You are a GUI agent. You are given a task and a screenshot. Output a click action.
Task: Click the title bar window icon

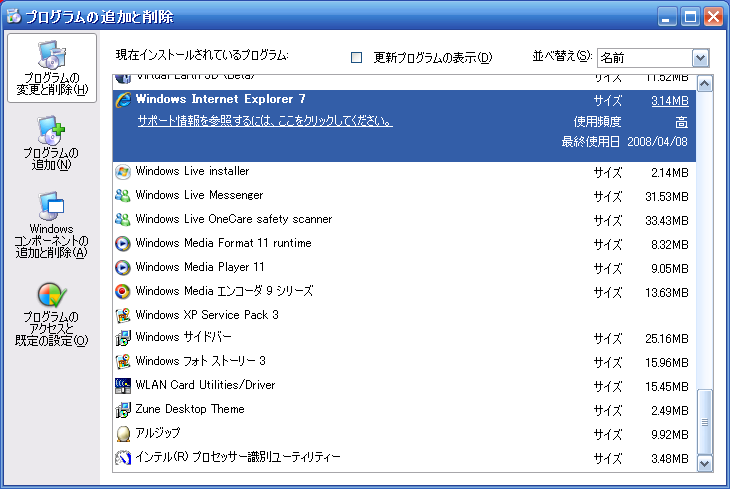click(14, 16)
